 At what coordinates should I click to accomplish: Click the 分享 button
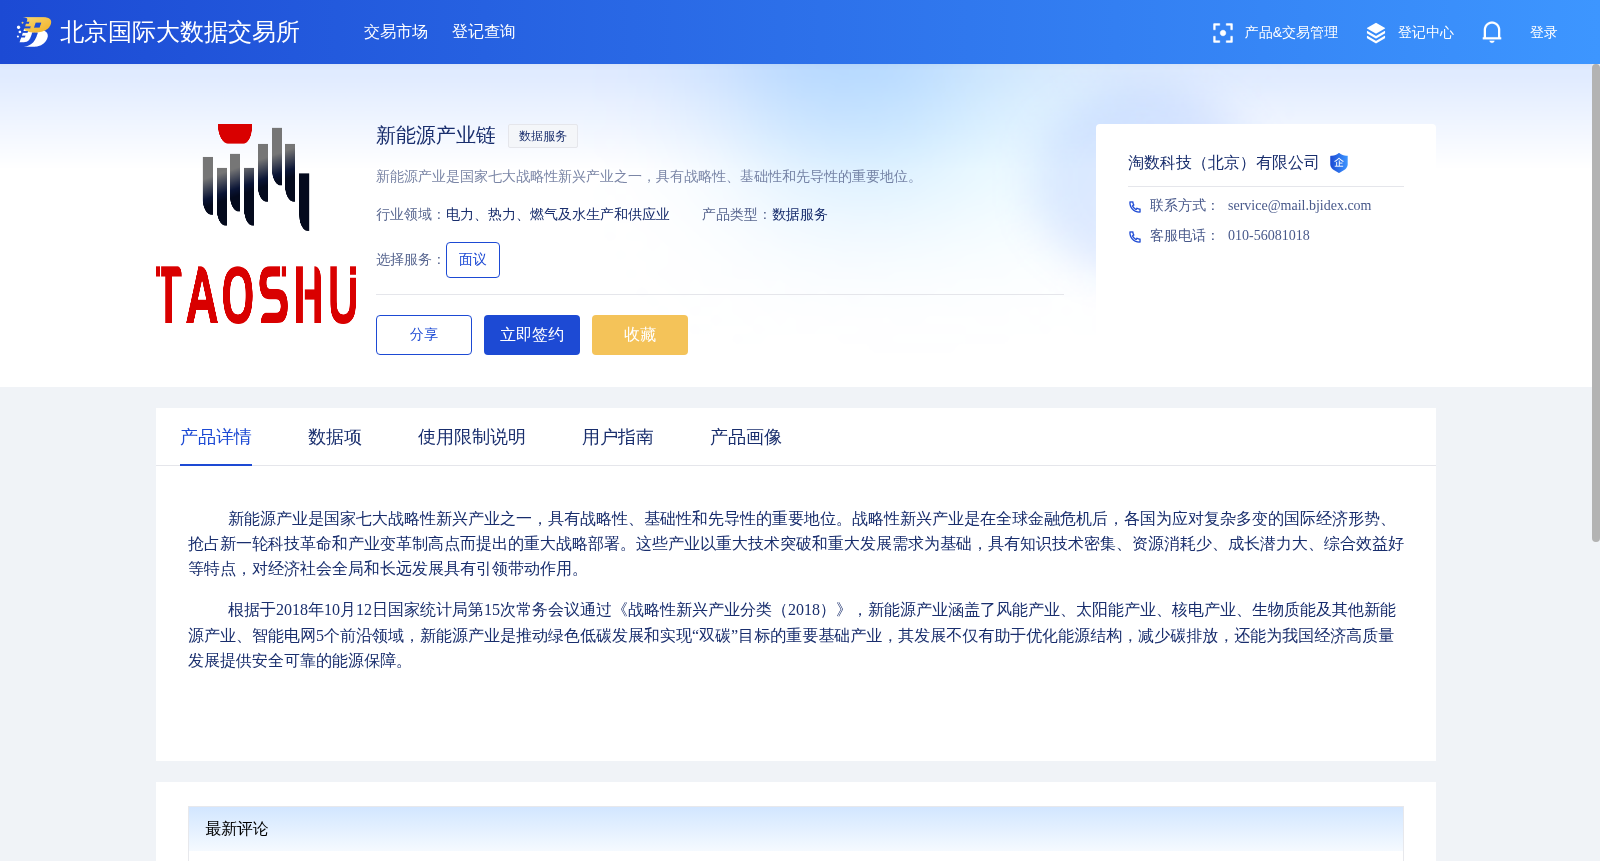click(424, 335)
